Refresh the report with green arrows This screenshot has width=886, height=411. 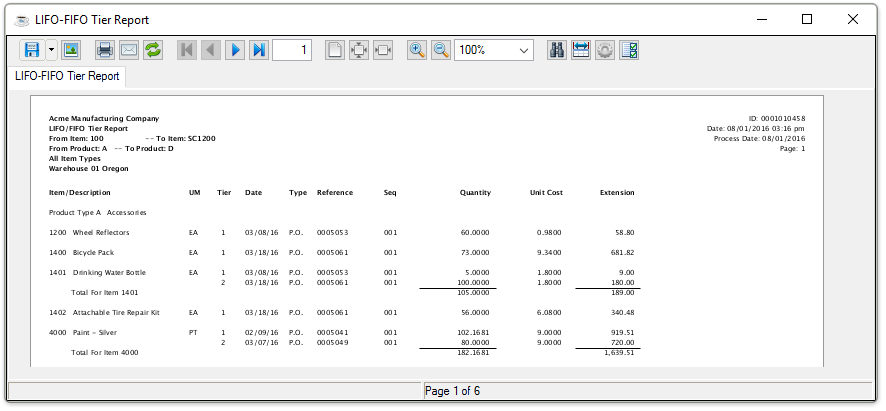coord(153,50)
